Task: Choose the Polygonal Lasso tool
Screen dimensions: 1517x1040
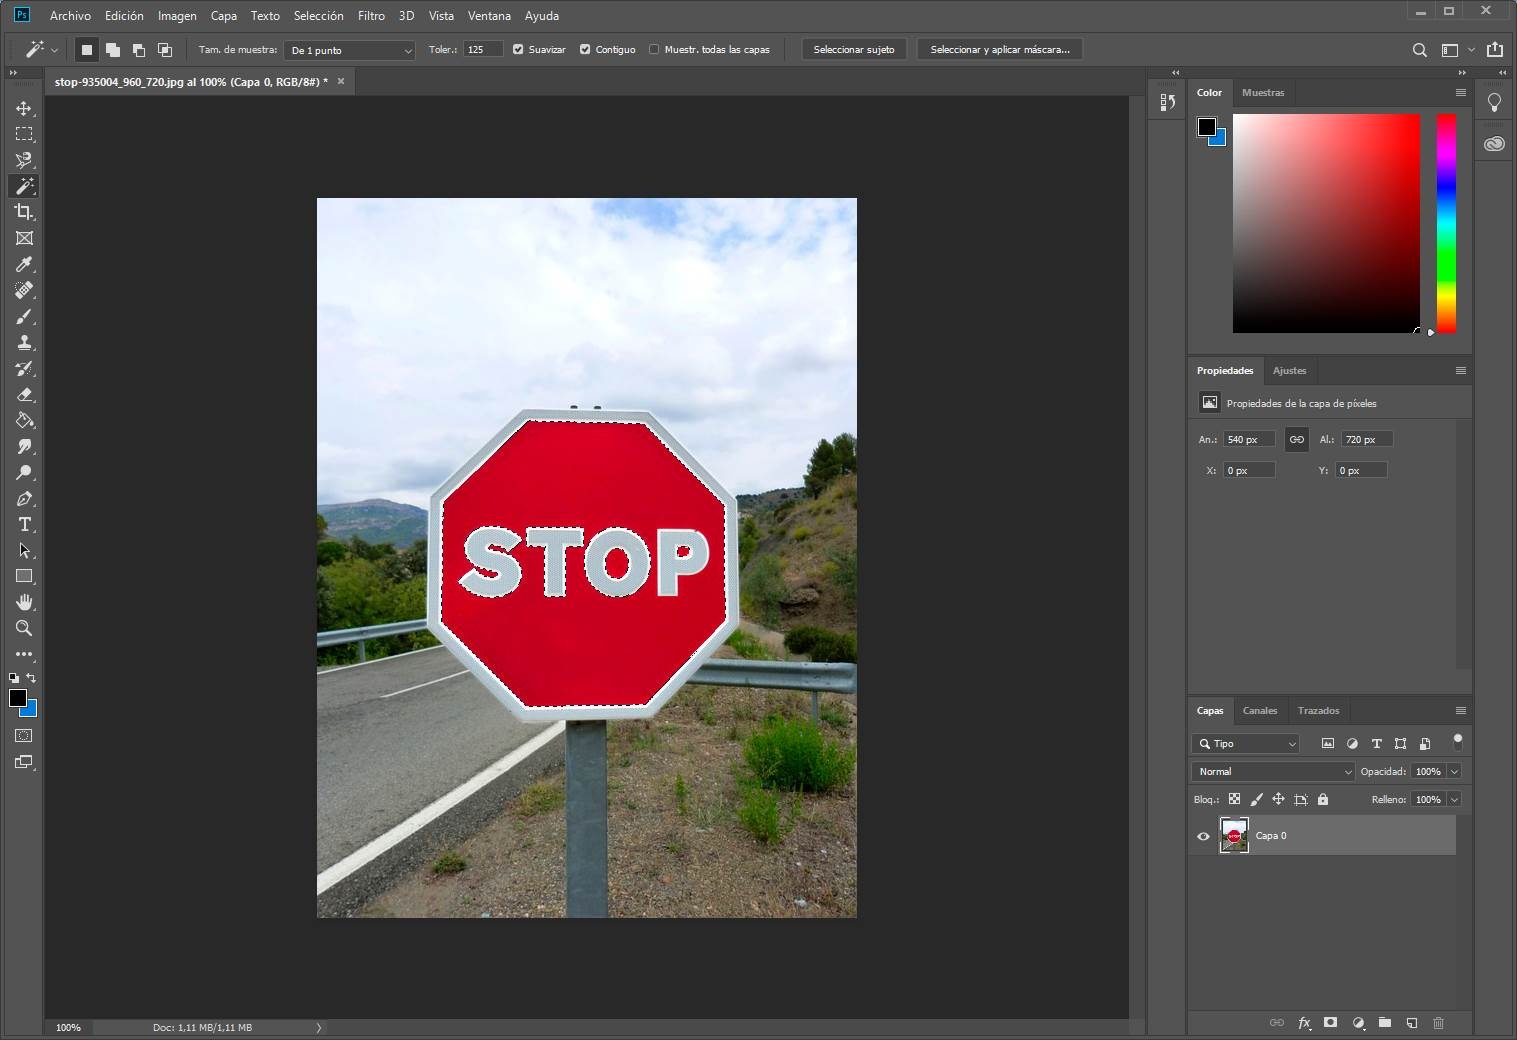Action: [24, 160]
